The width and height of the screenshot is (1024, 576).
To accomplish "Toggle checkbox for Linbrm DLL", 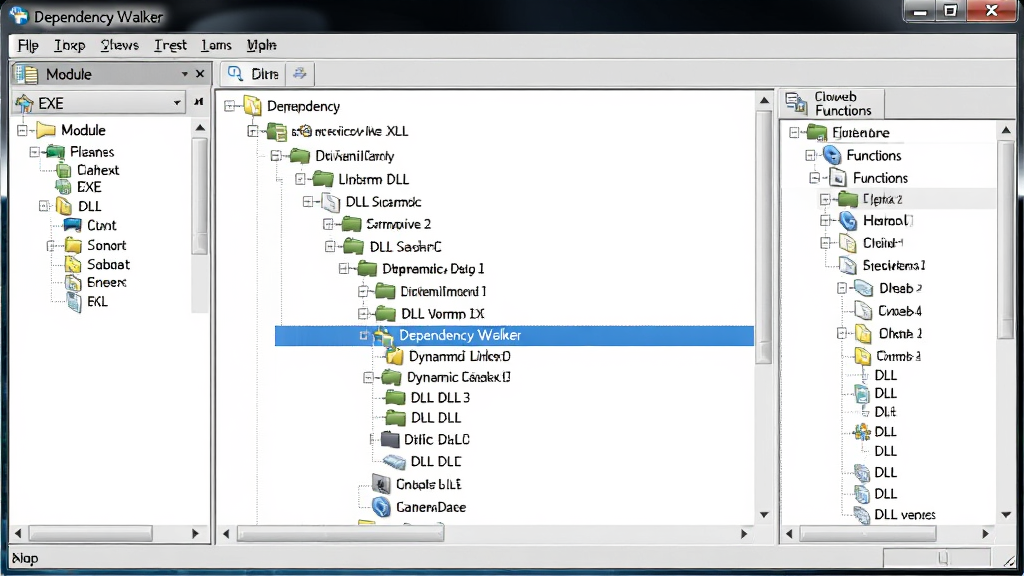I will [x=300, y=179].
